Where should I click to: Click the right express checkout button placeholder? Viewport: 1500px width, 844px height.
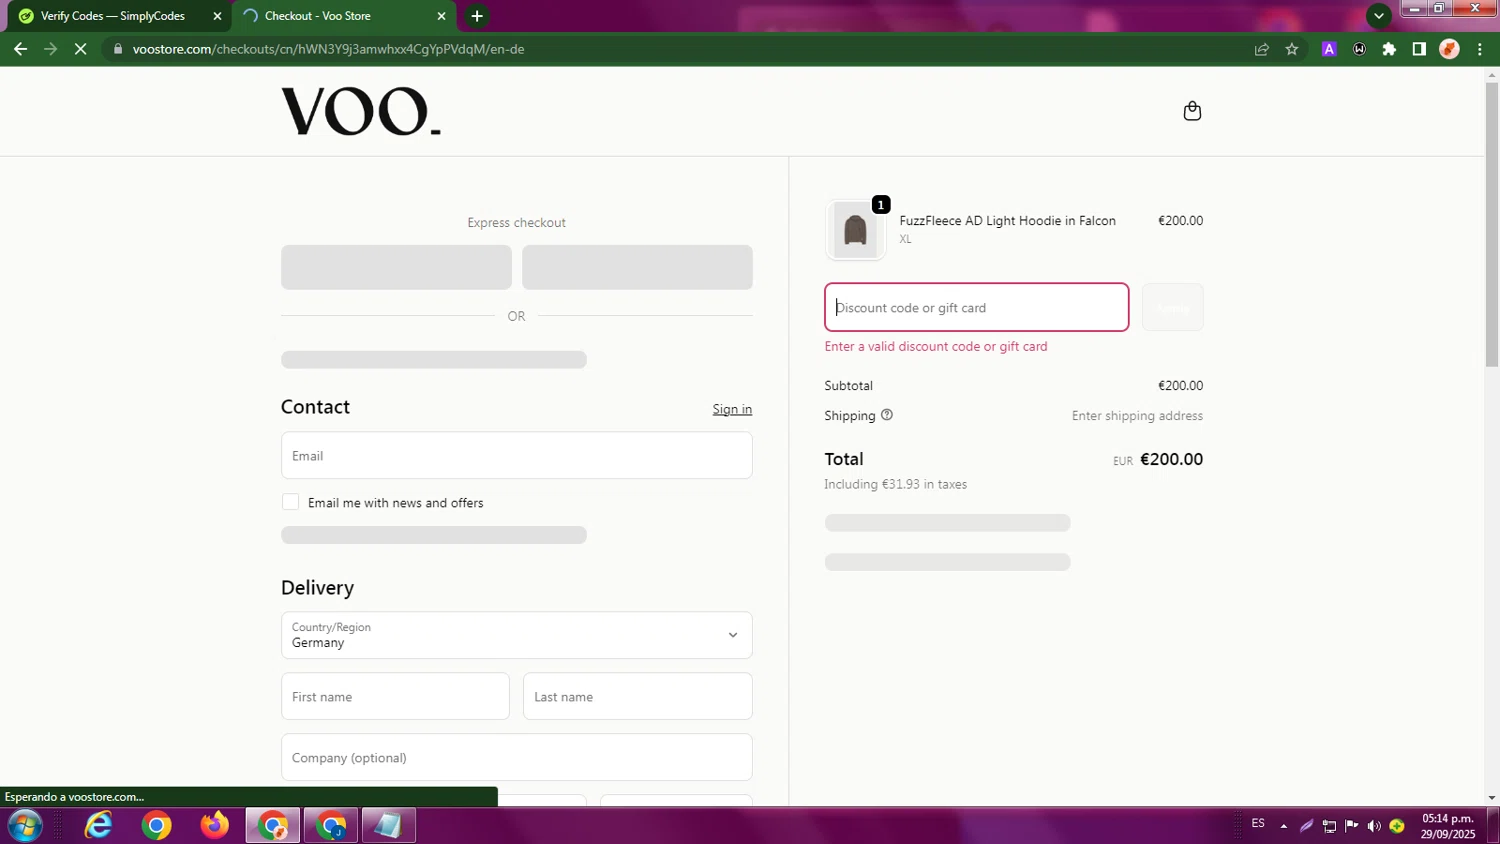(x=637, y=267)
